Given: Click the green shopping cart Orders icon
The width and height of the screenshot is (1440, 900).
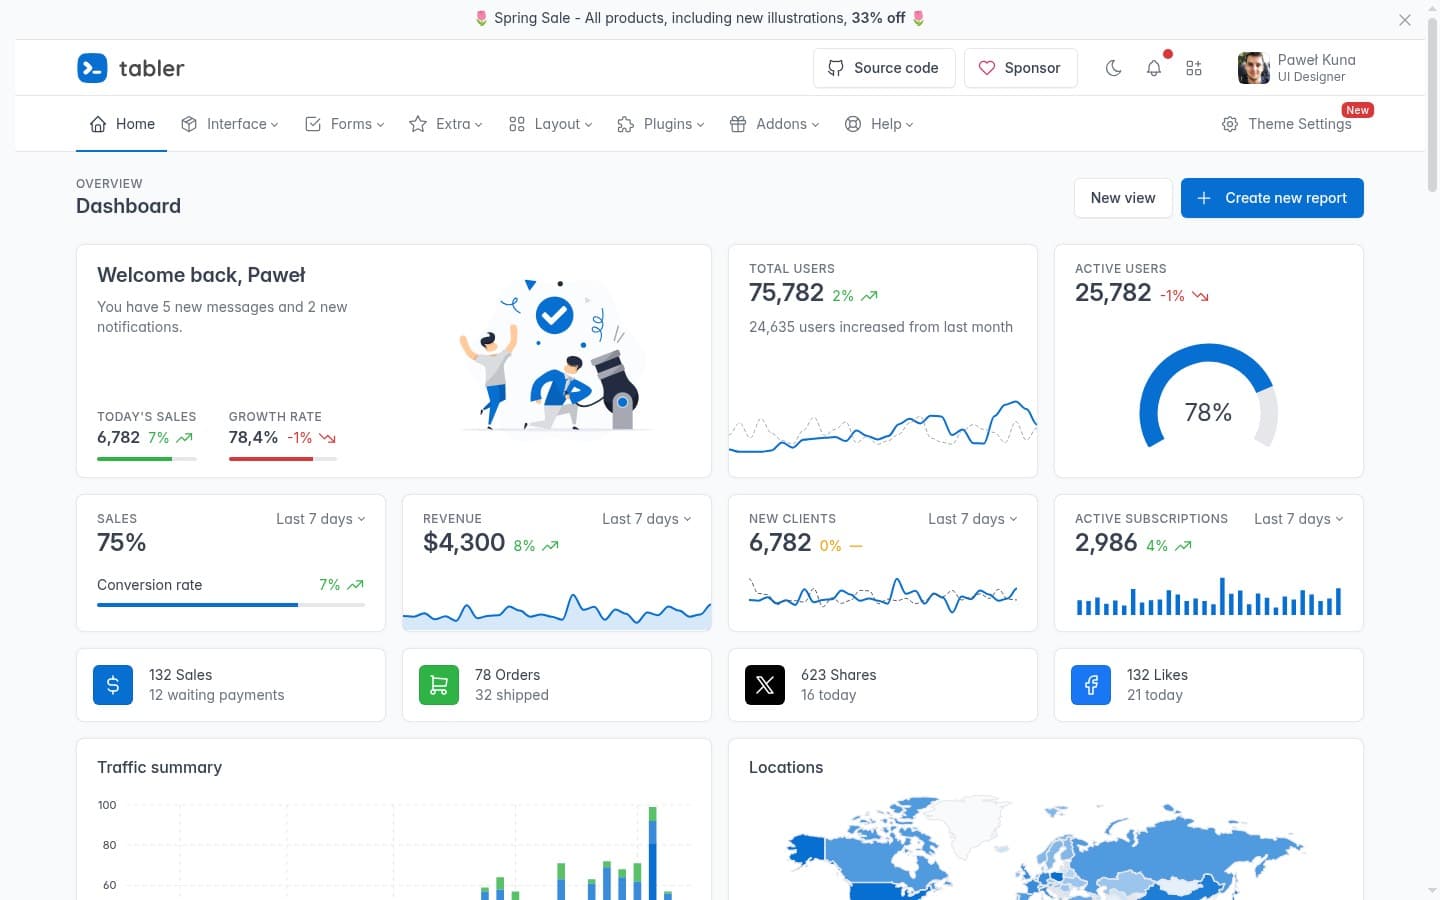Looking at the screenshot, I should (439, 685).
